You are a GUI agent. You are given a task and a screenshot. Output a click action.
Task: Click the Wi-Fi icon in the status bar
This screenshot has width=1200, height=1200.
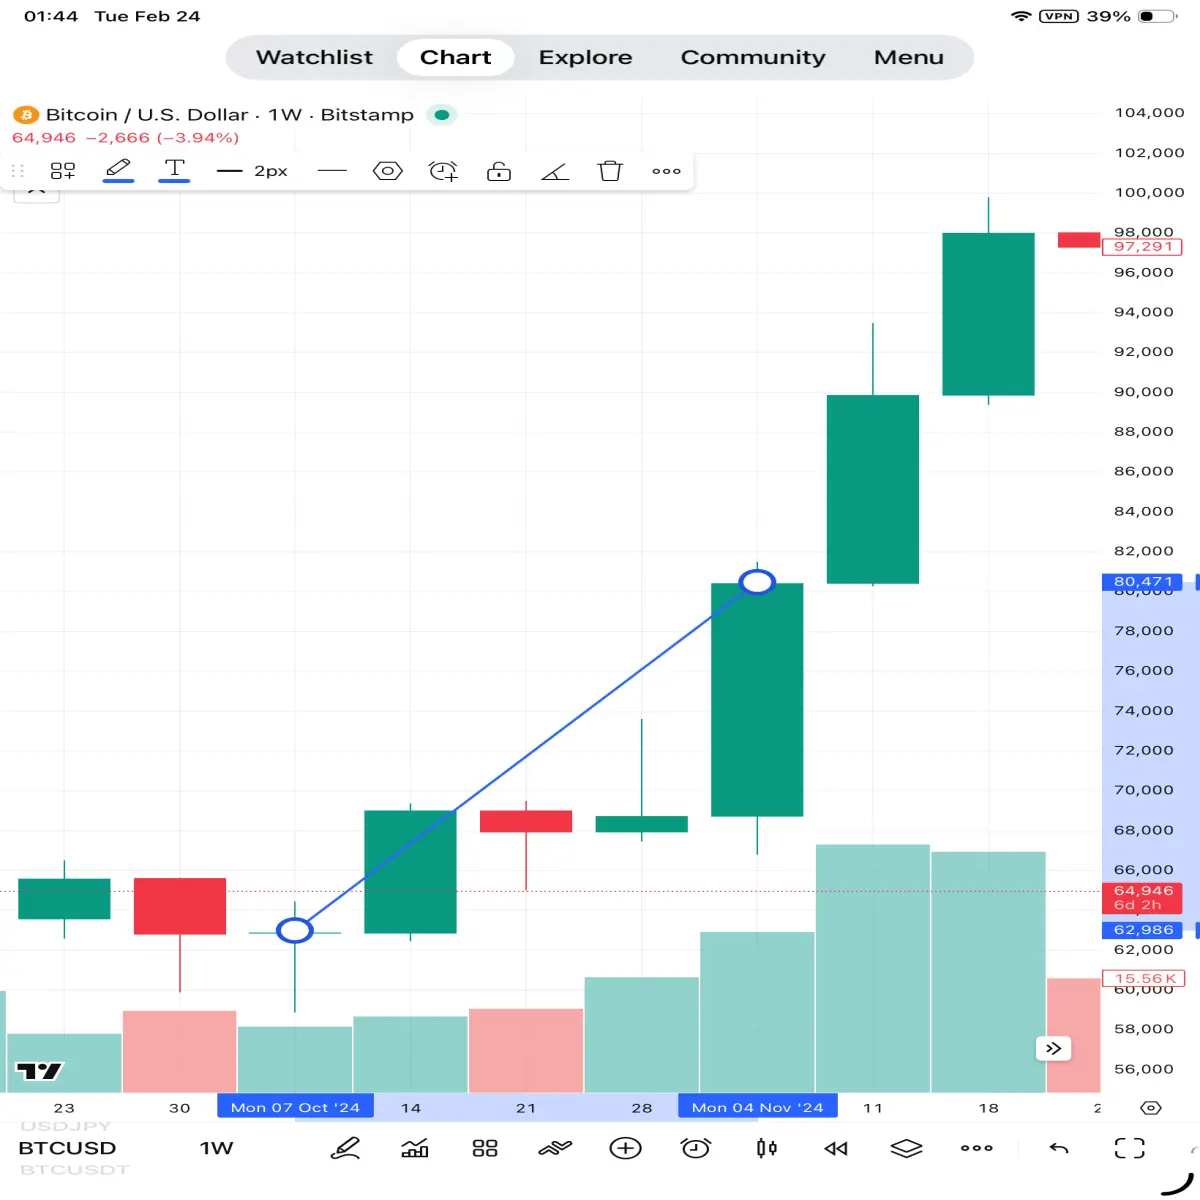click(x=1021, y=16)
